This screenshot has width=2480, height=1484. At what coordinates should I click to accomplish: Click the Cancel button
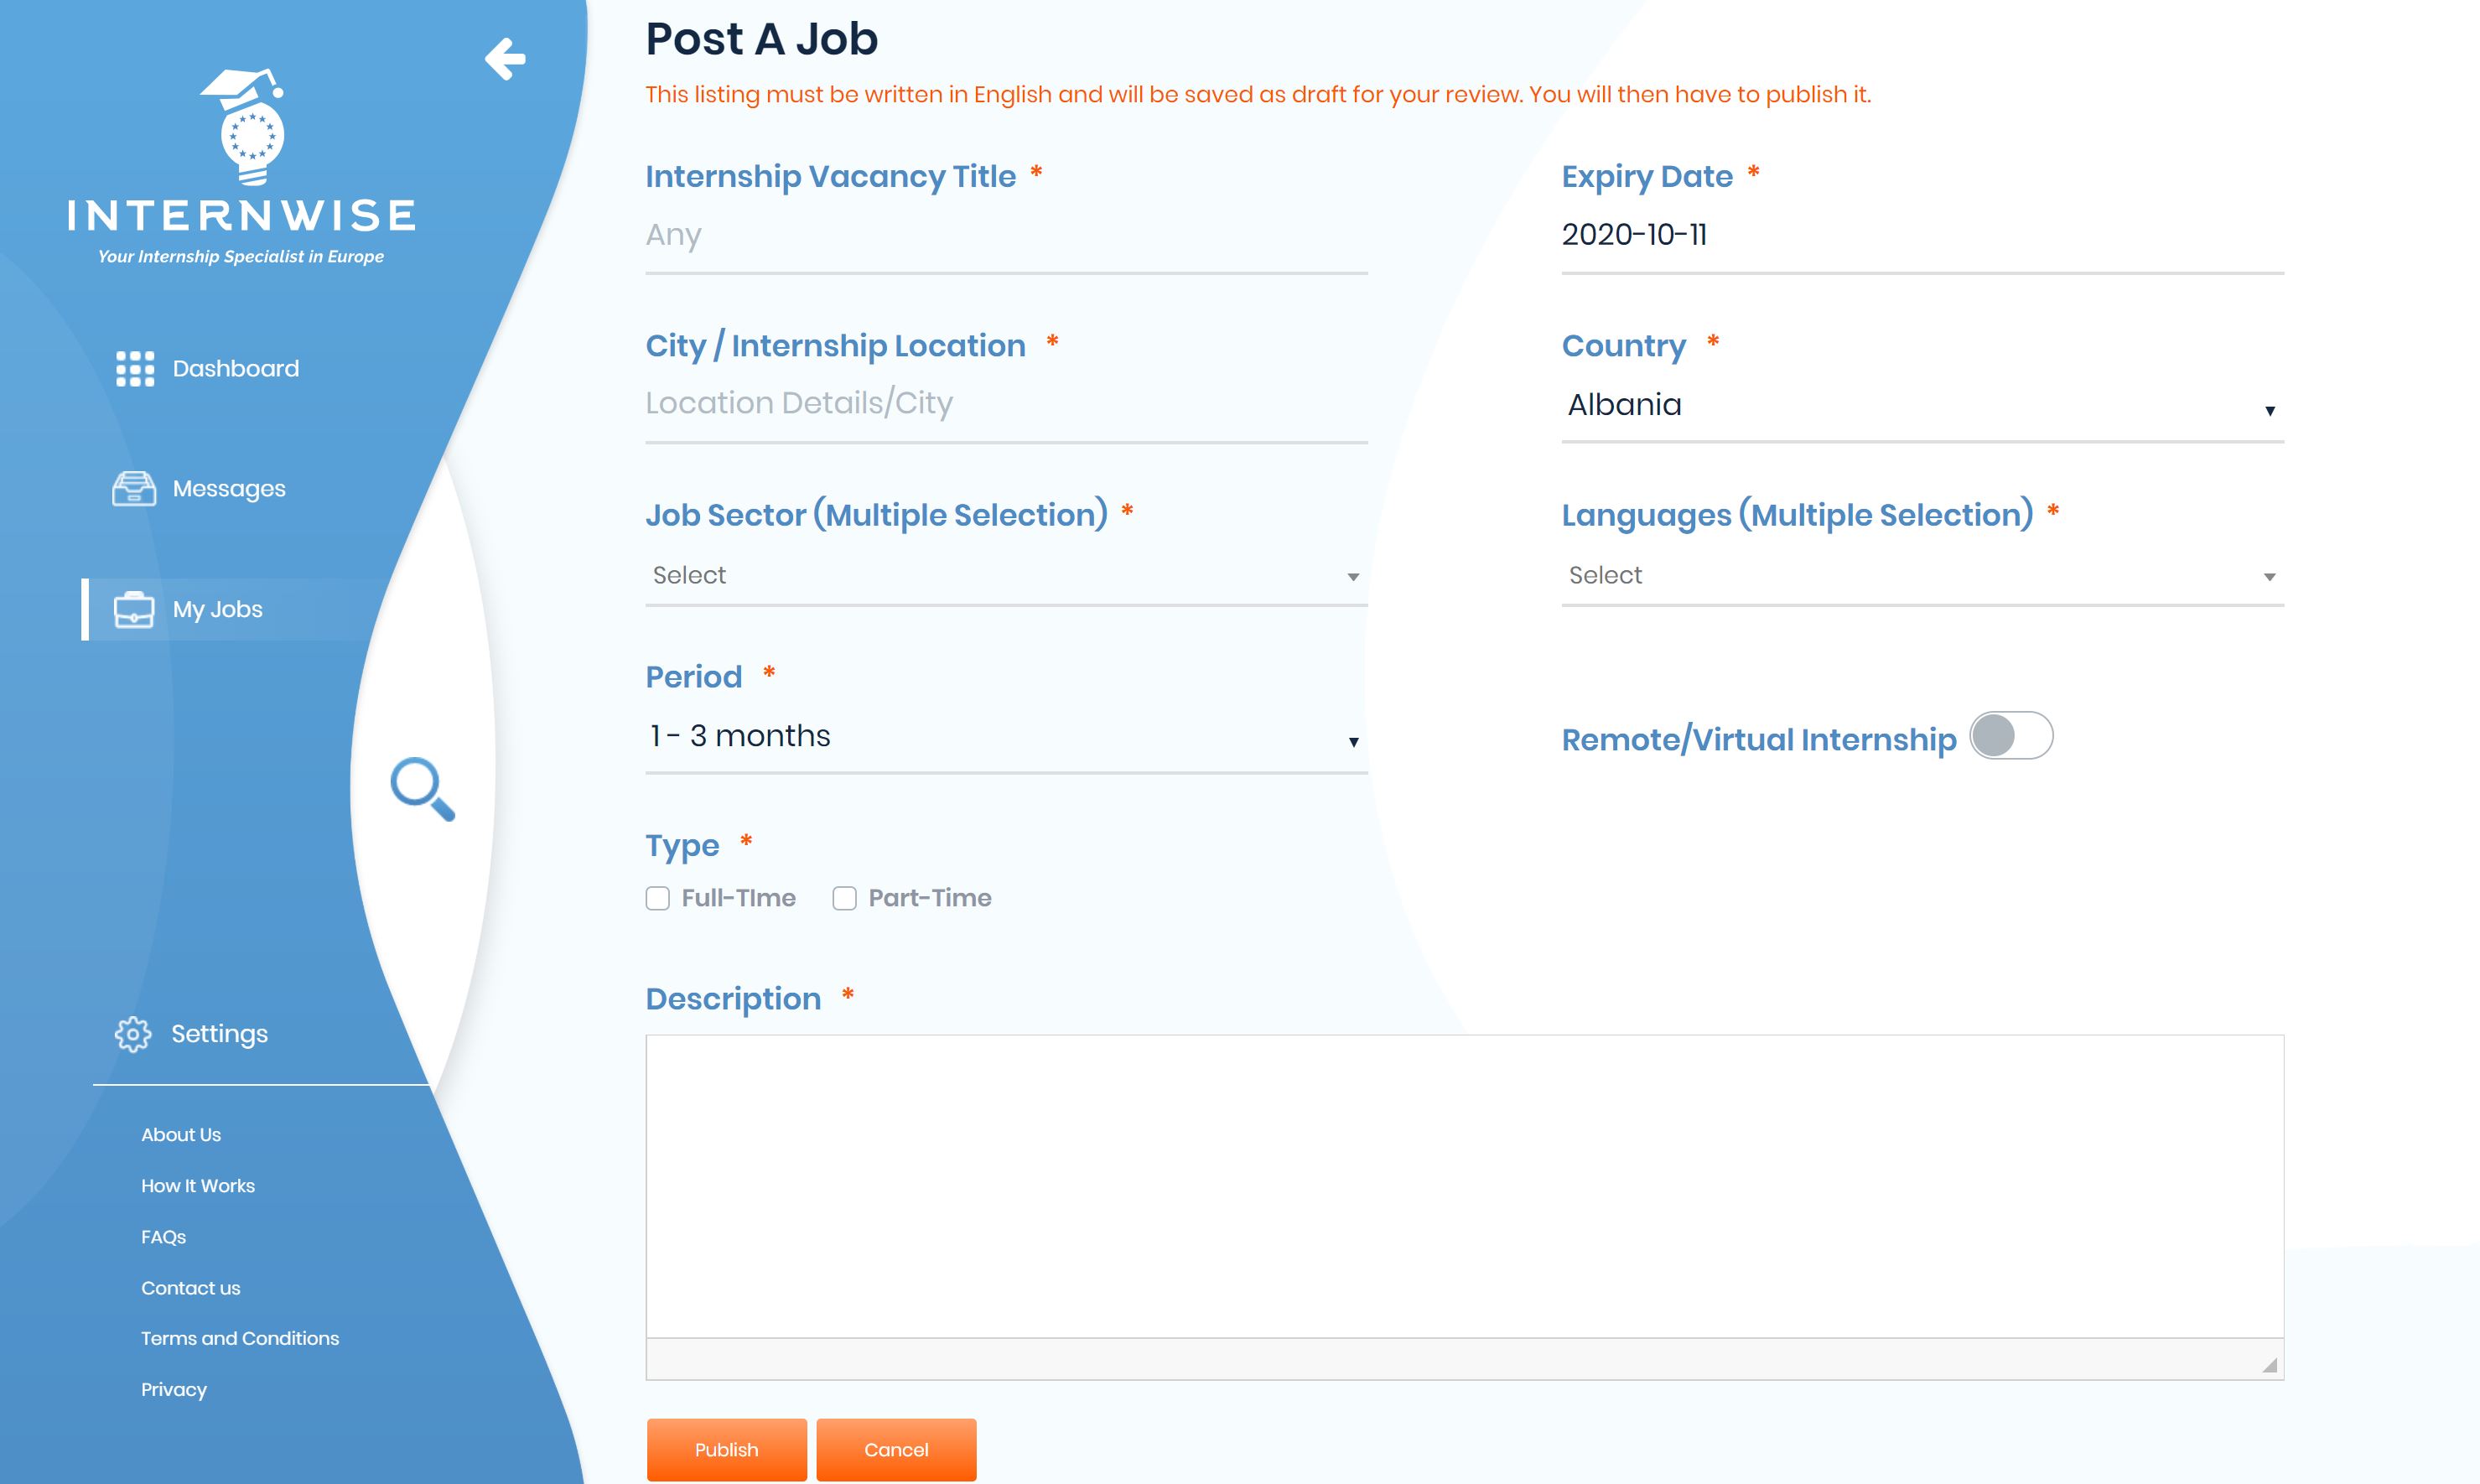[895, 1449]
